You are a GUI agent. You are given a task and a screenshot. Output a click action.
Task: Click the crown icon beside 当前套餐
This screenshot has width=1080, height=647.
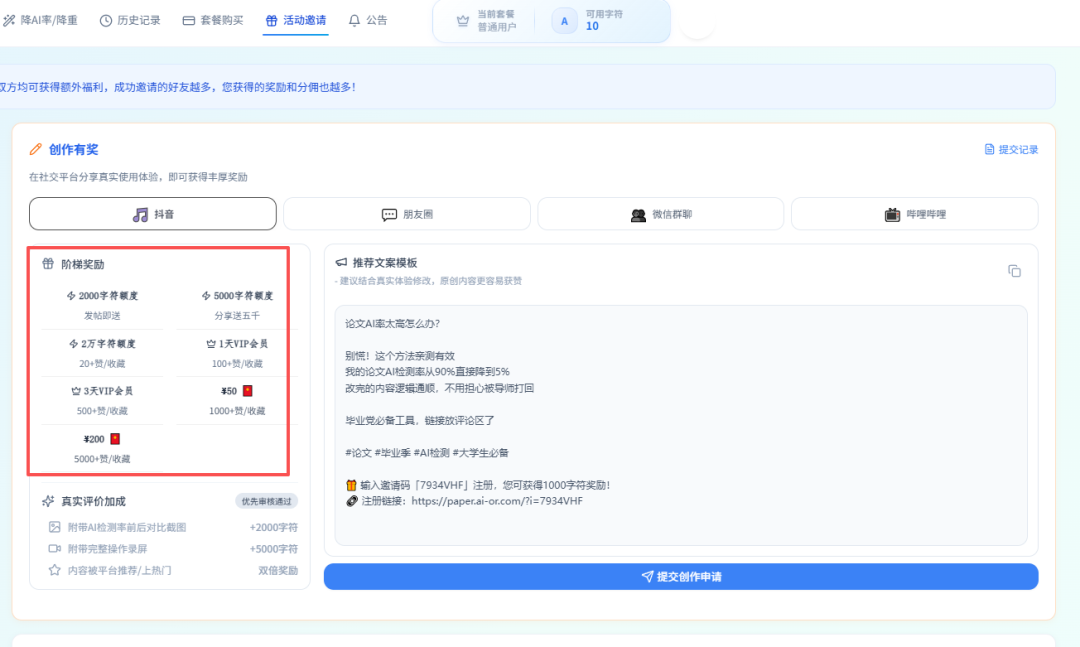click(x=463, y=21)
